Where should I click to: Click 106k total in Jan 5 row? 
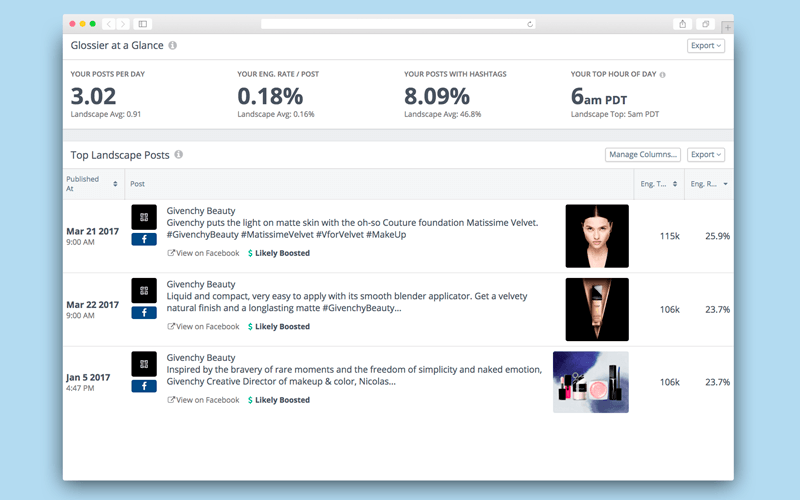[669, 382]
